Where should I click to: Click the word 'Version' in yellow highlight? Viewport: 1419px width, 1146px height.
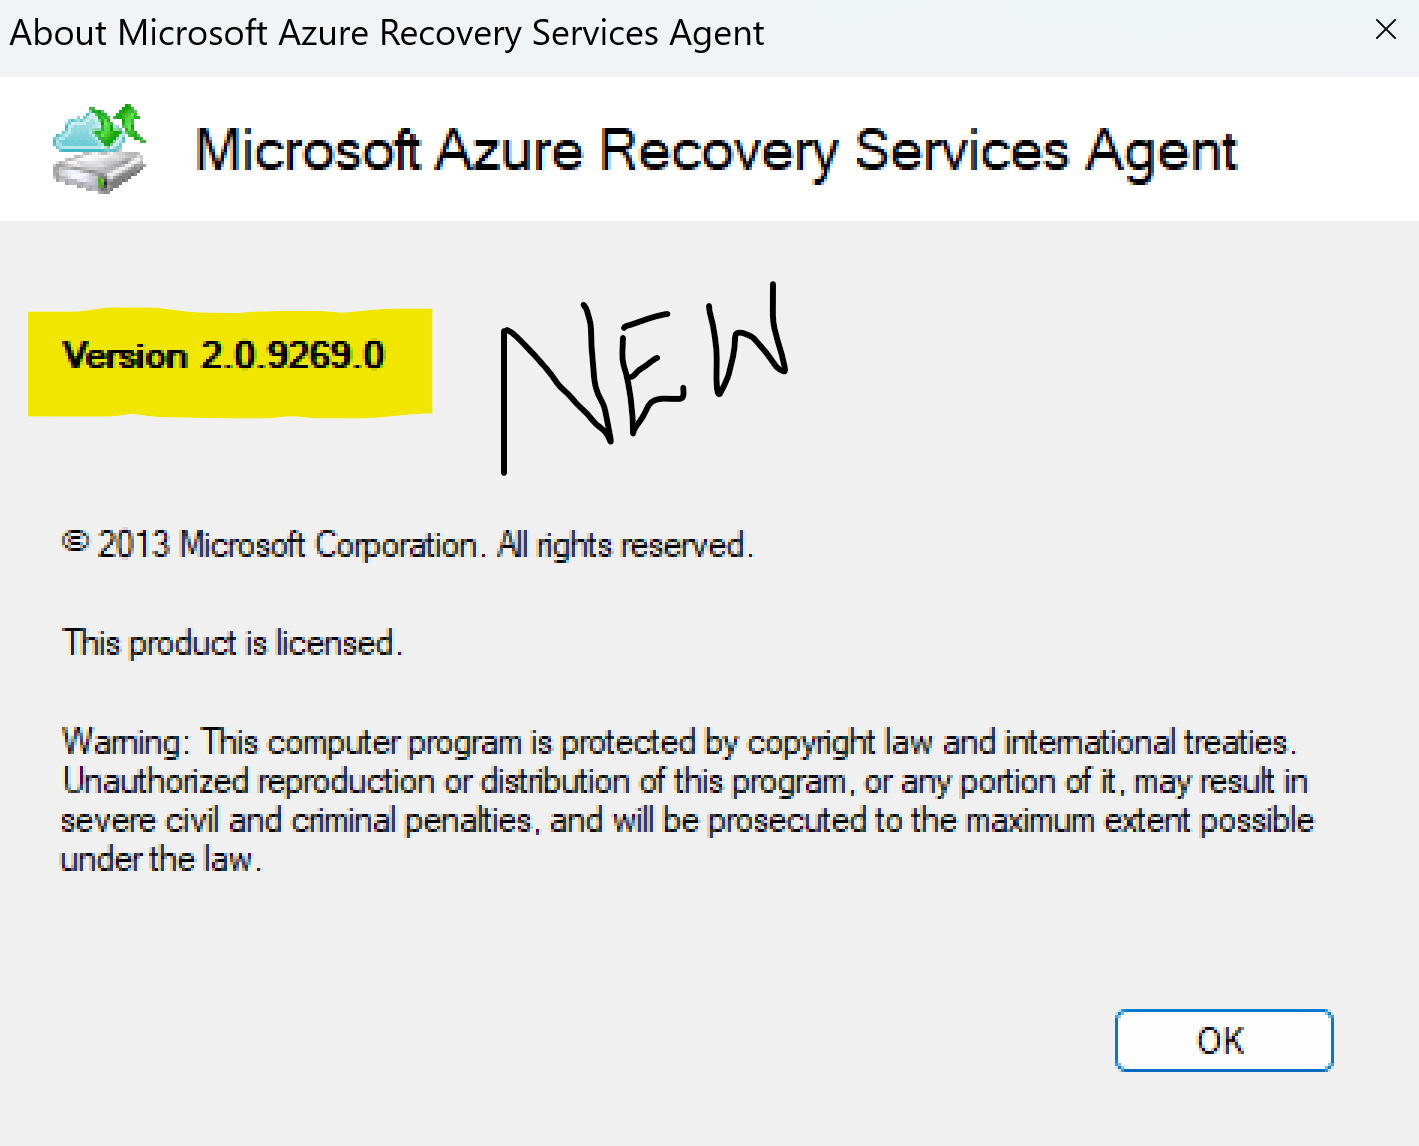tap(125, 355)
